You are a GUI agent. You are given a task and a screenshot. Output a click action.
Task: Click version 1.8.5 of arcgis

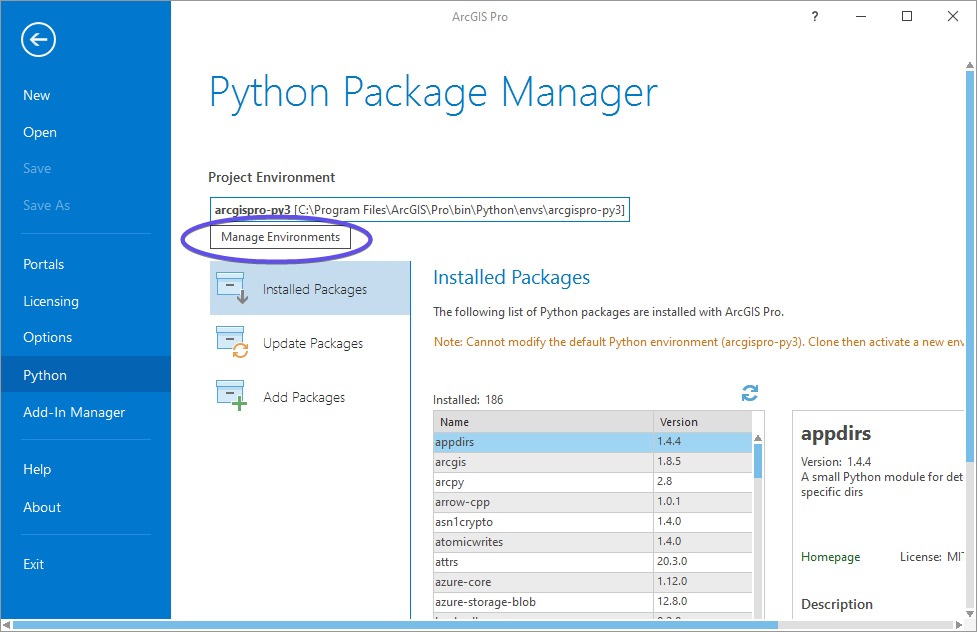[669, 461]
